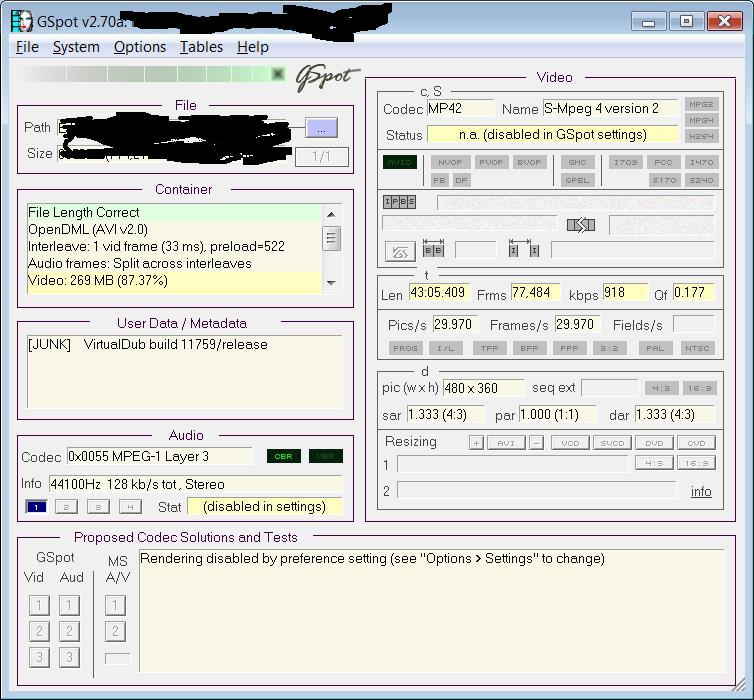Image resolution: width=754 pixels, height=700 pixels.
Task: Open the info link in Resizing
Action: 701,491
